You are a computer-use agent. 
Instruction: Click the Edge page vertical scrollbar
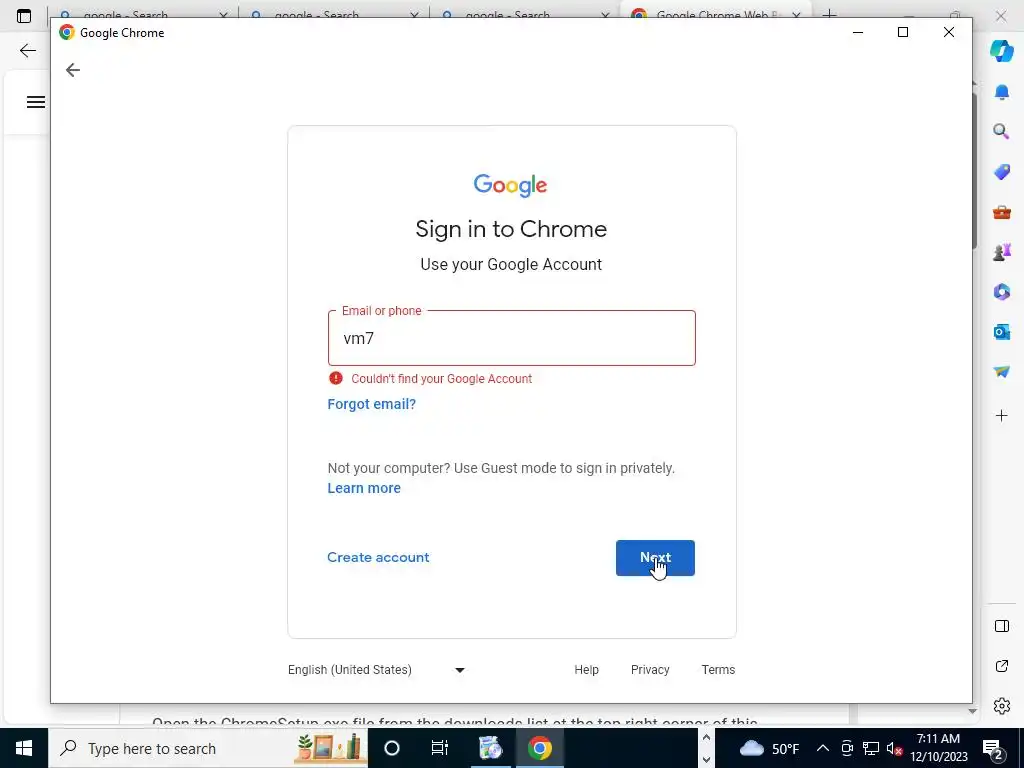[x=974, y=170]
